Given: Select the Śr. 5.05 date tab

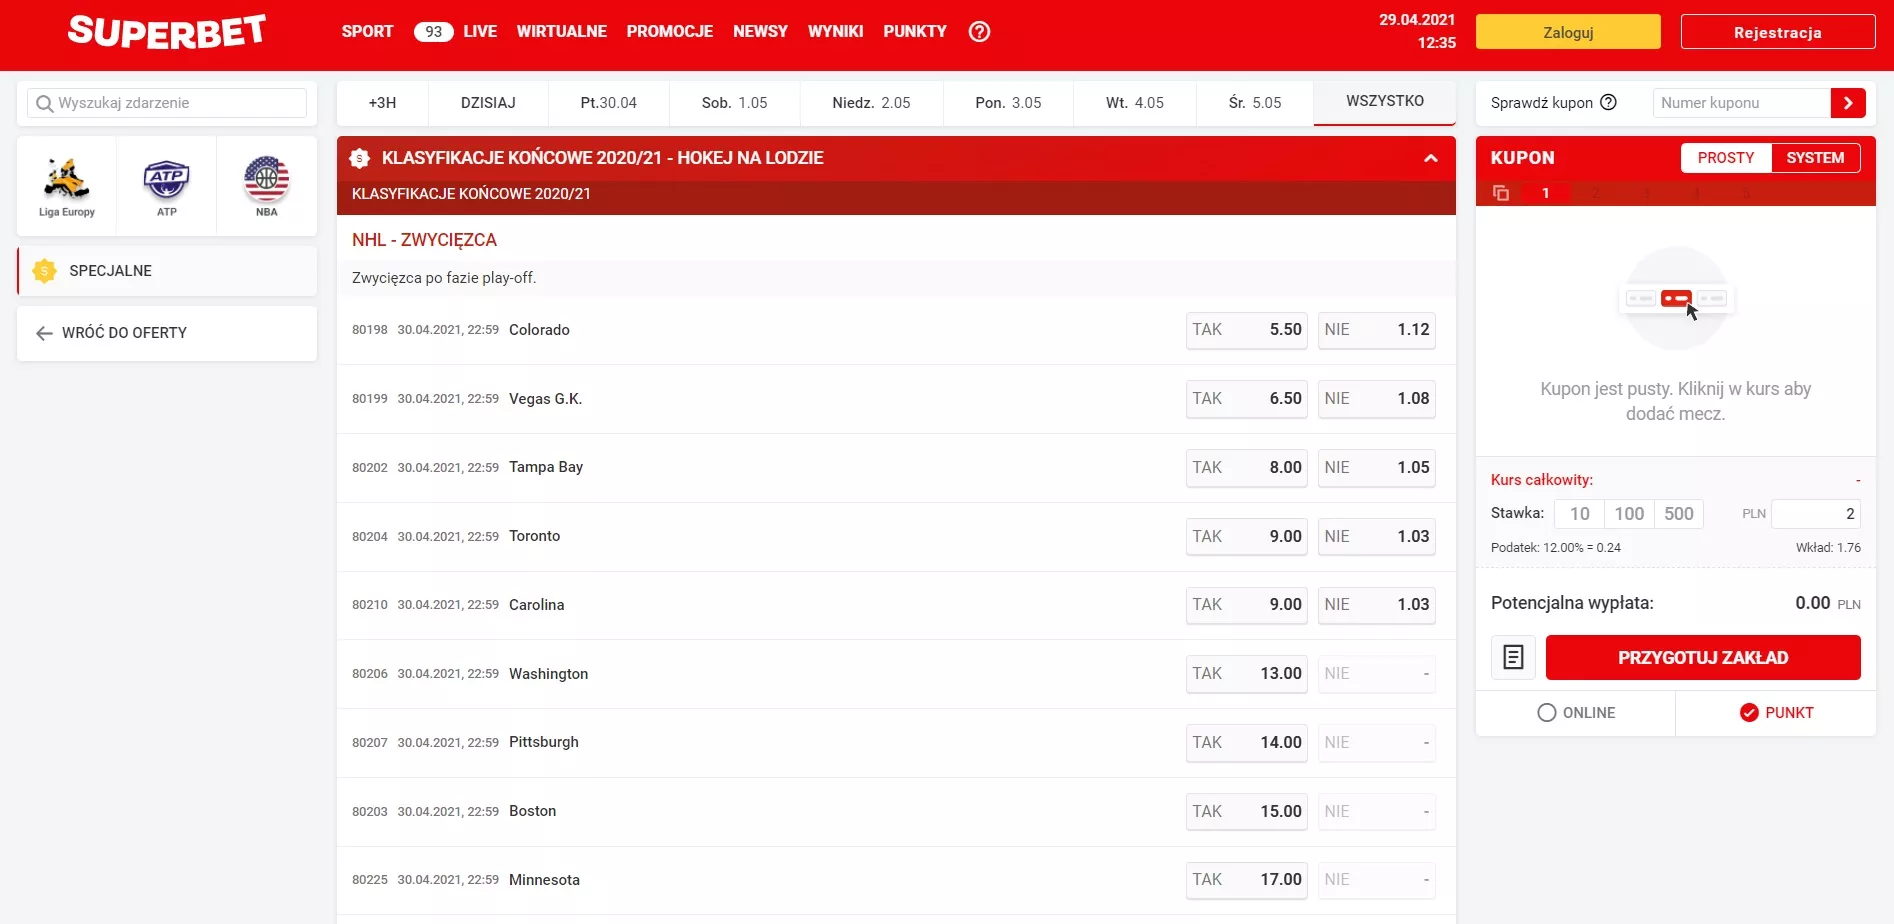Looking at the screenshot, I should (x=1255, y=103).
